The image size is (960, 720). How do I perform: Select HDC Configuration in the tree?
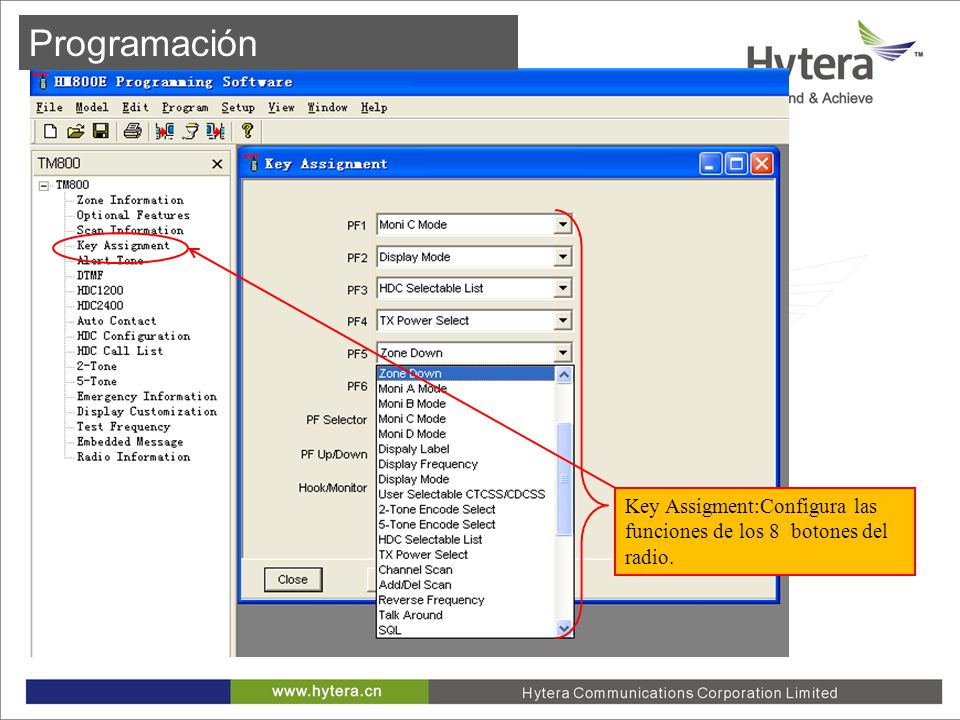pos(133,336)
